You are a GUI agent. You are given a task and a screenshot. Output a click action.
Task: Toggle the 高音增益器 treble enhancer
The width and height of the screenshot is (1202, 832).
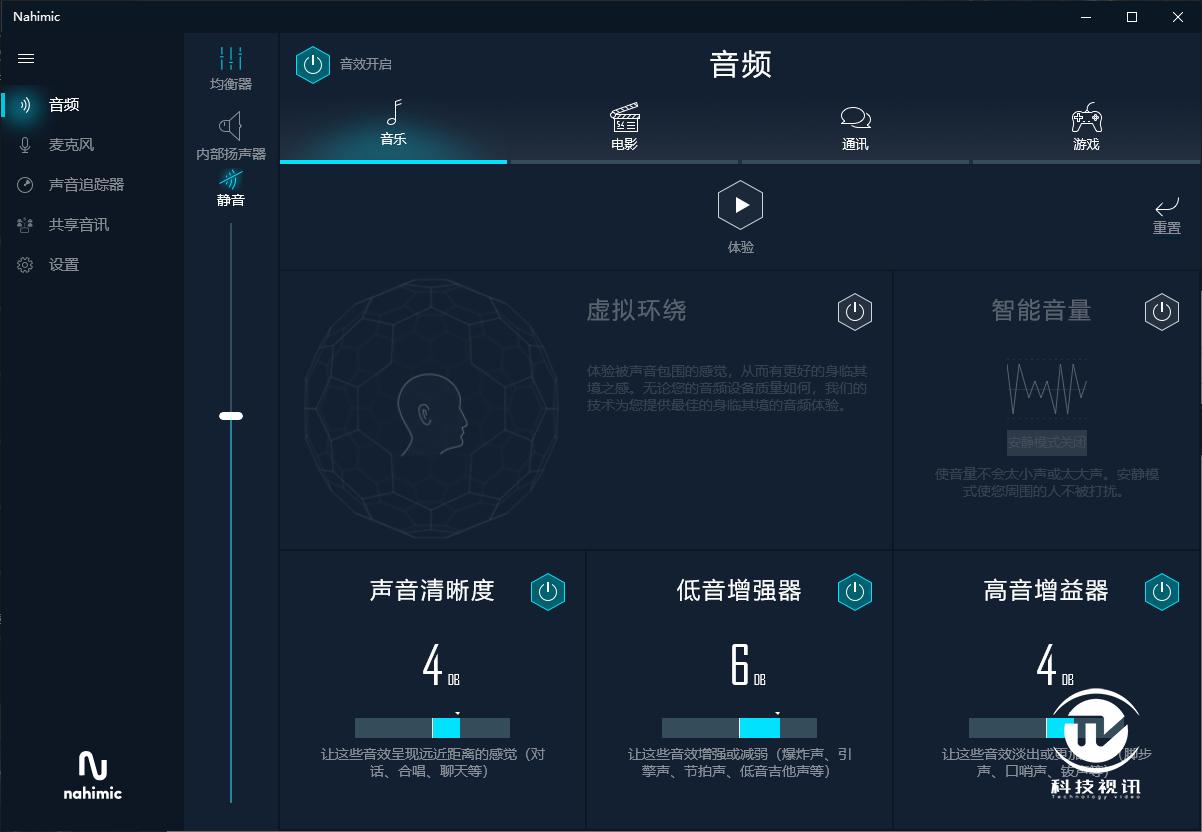pyautogui.click(x=1162, y=591)
